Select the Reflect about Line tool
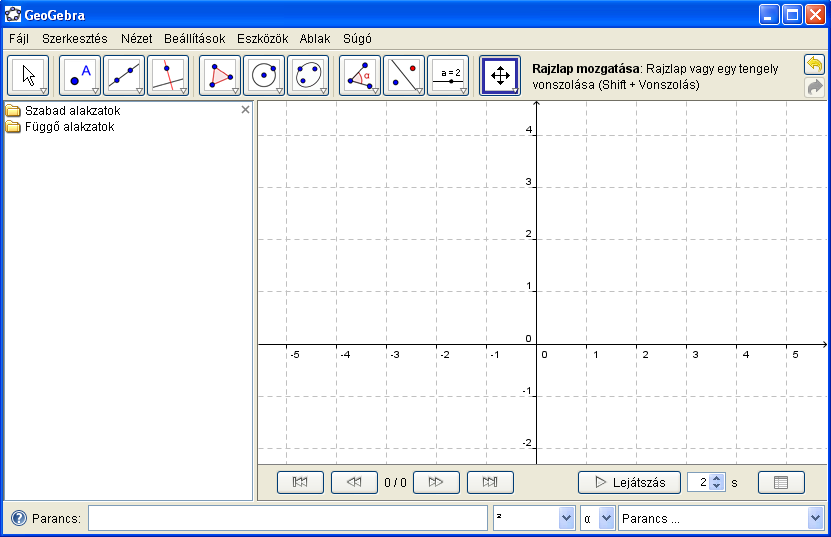Screen dimensions: 831x537 pos(403,76)
